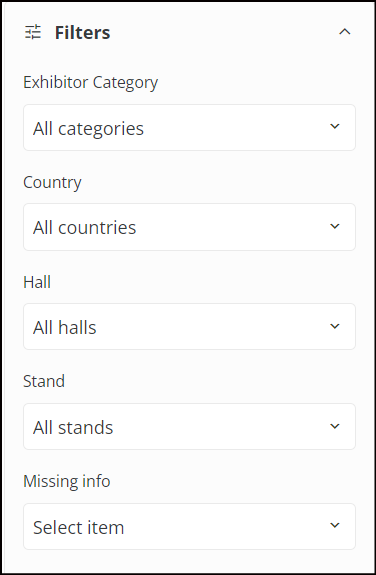Click the chevron icon in Missing info field

[335, 525]
